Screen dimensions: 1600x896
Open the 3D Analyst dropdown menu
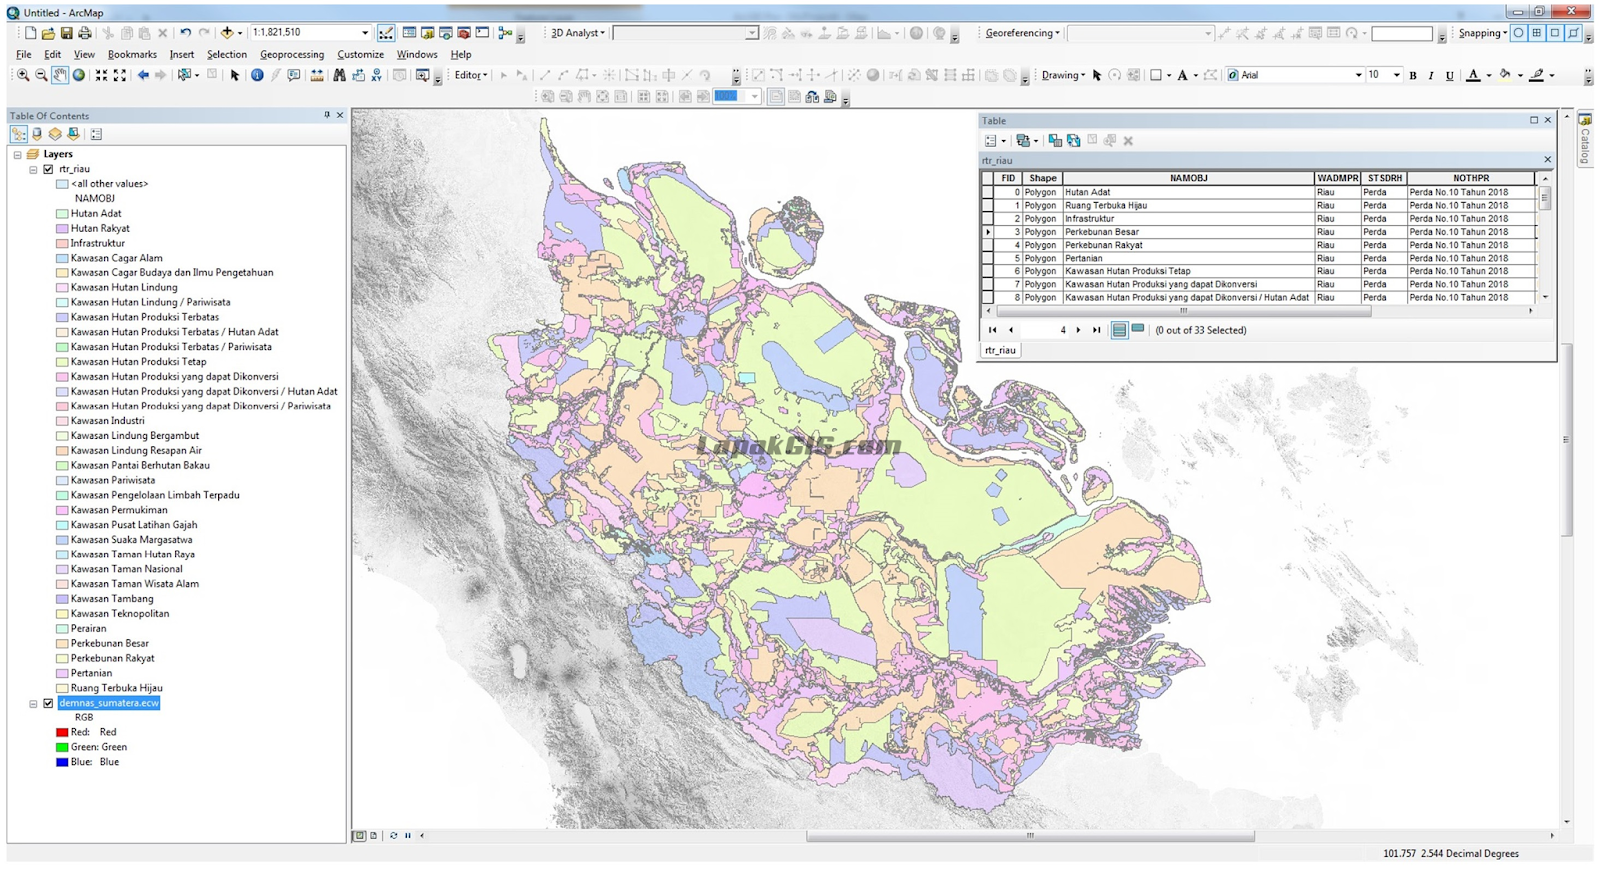click(578, 33)
